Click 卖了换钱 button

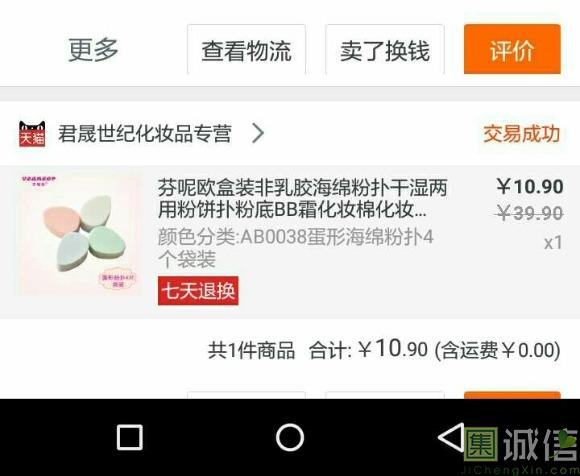point(385,50)
